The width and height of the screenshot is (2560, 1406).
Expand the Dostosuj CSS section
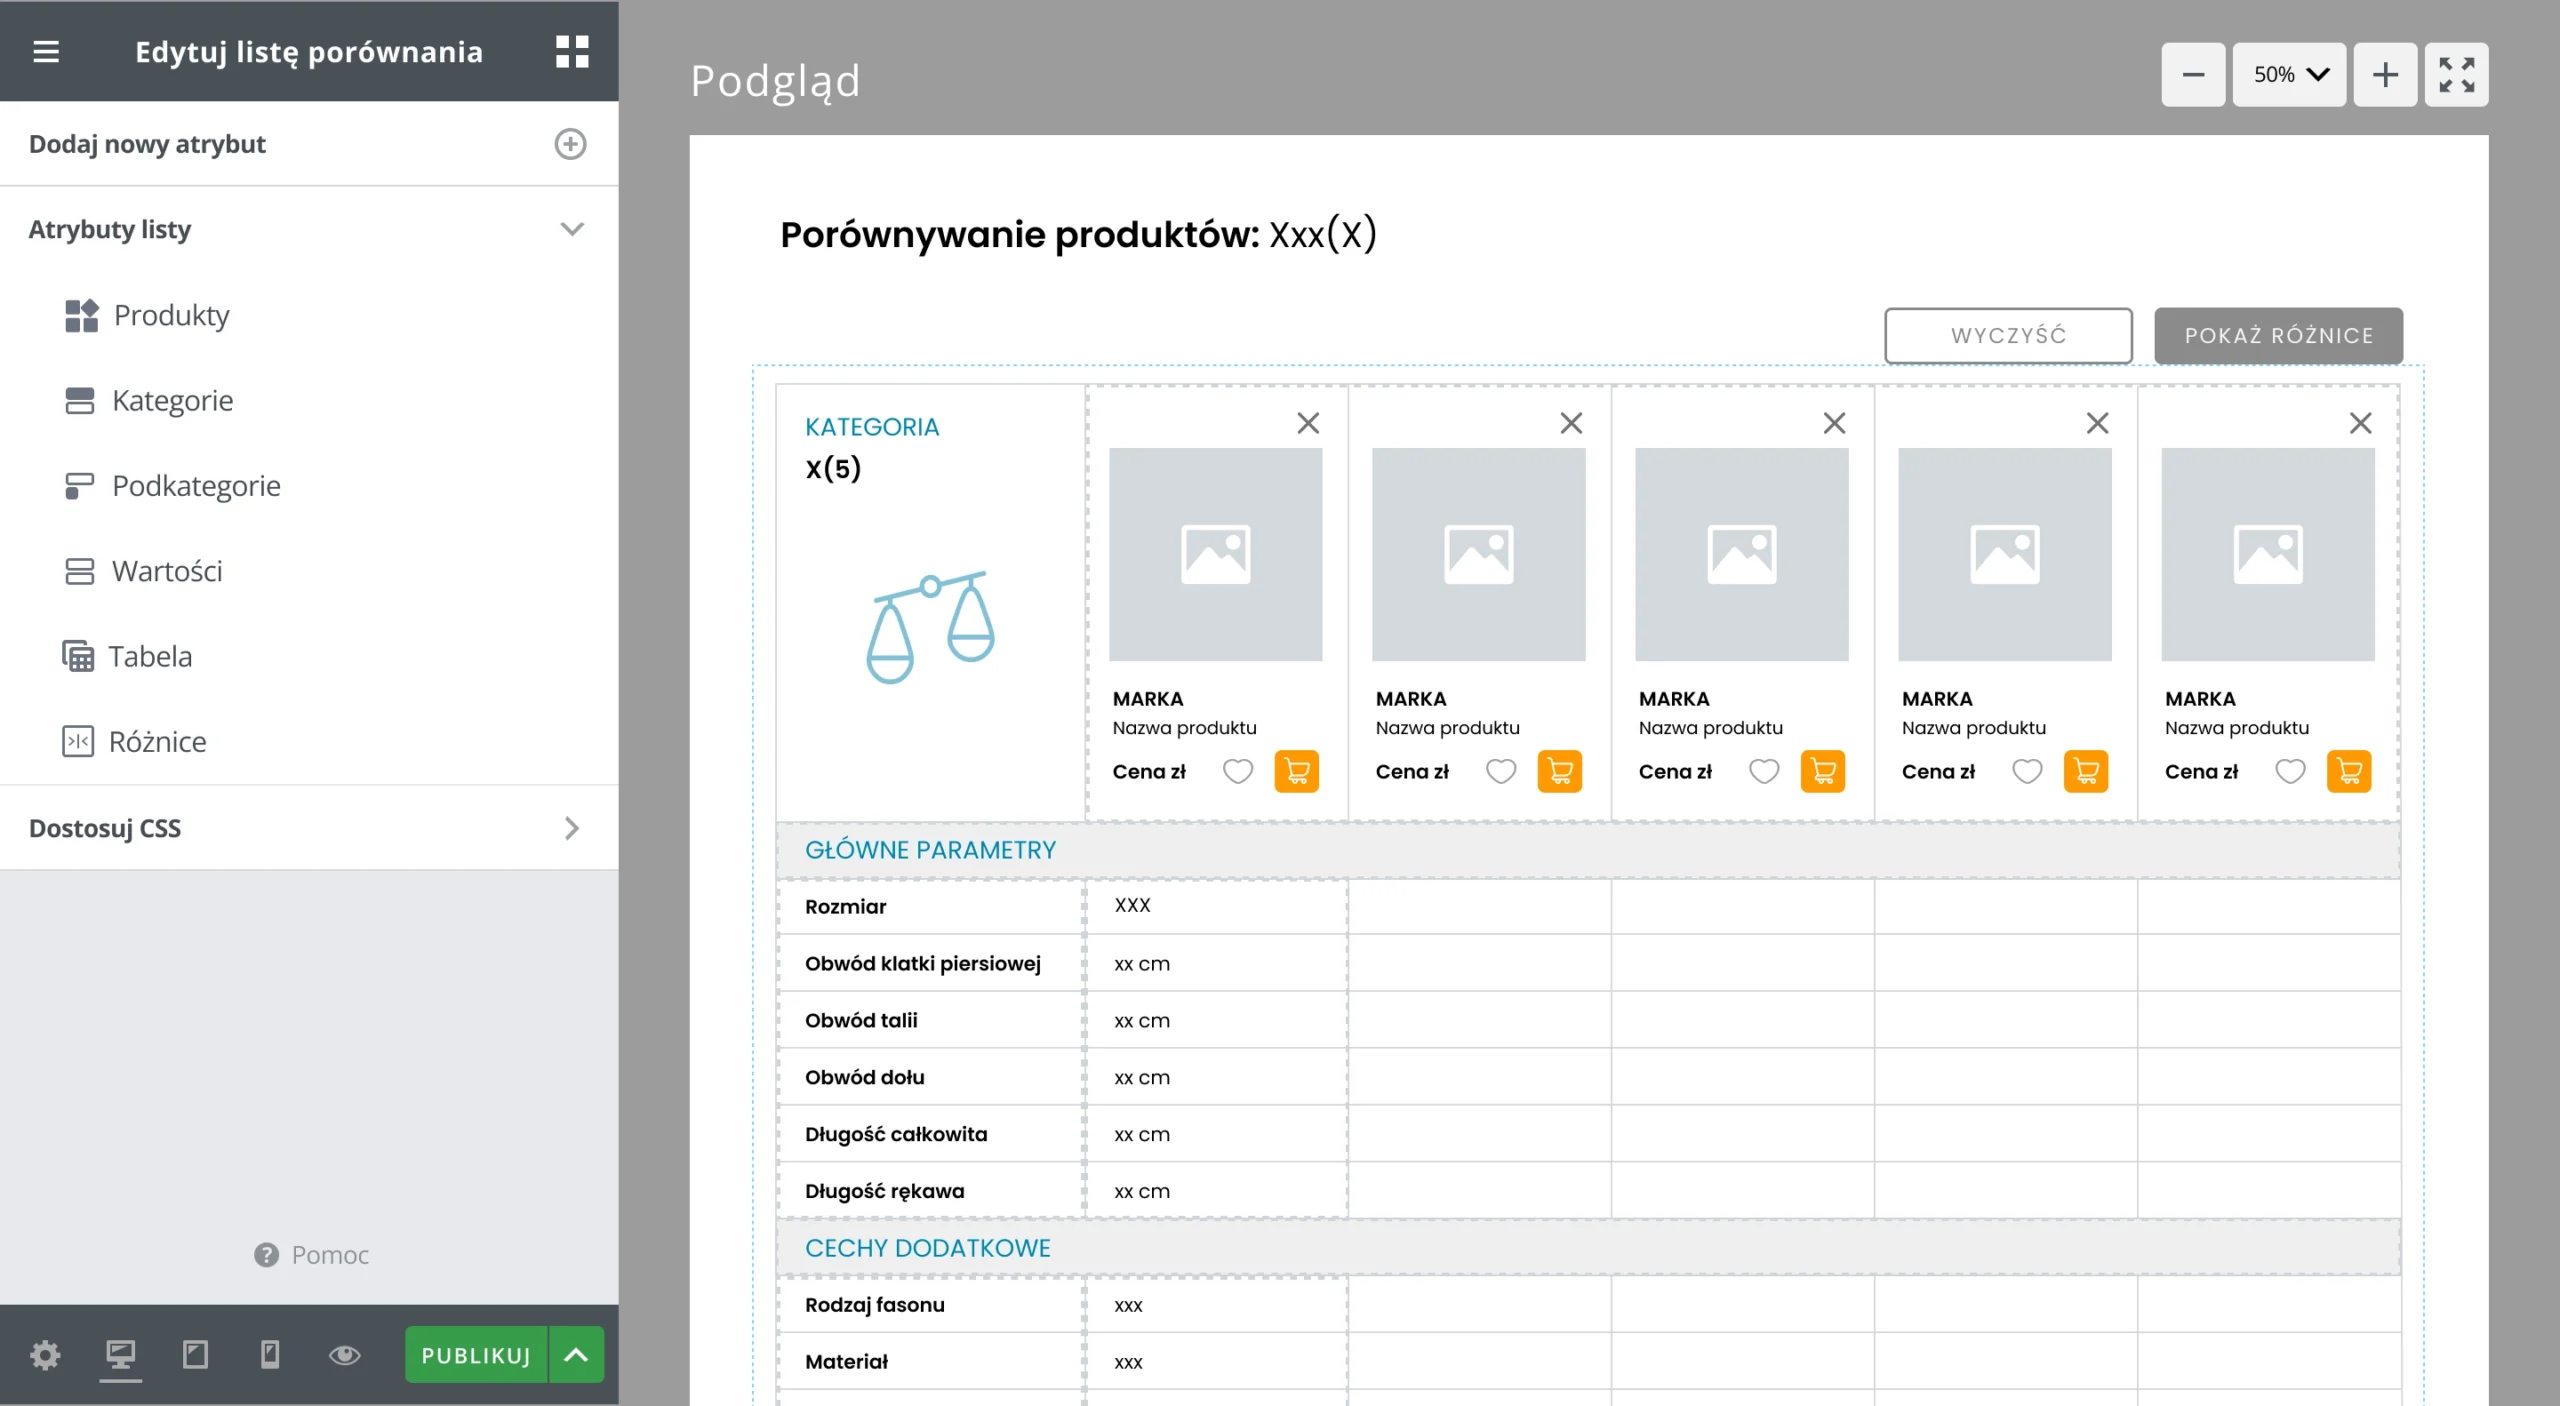[572, 828]
